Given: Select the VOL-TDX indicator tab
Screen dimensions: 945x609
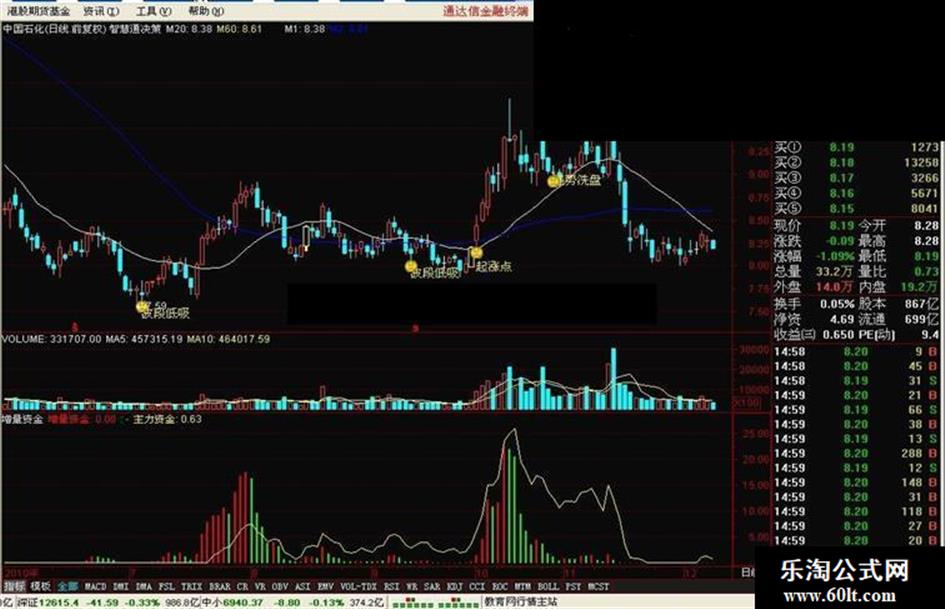Looking at the screenshot, I should click(x=359, y=586).
